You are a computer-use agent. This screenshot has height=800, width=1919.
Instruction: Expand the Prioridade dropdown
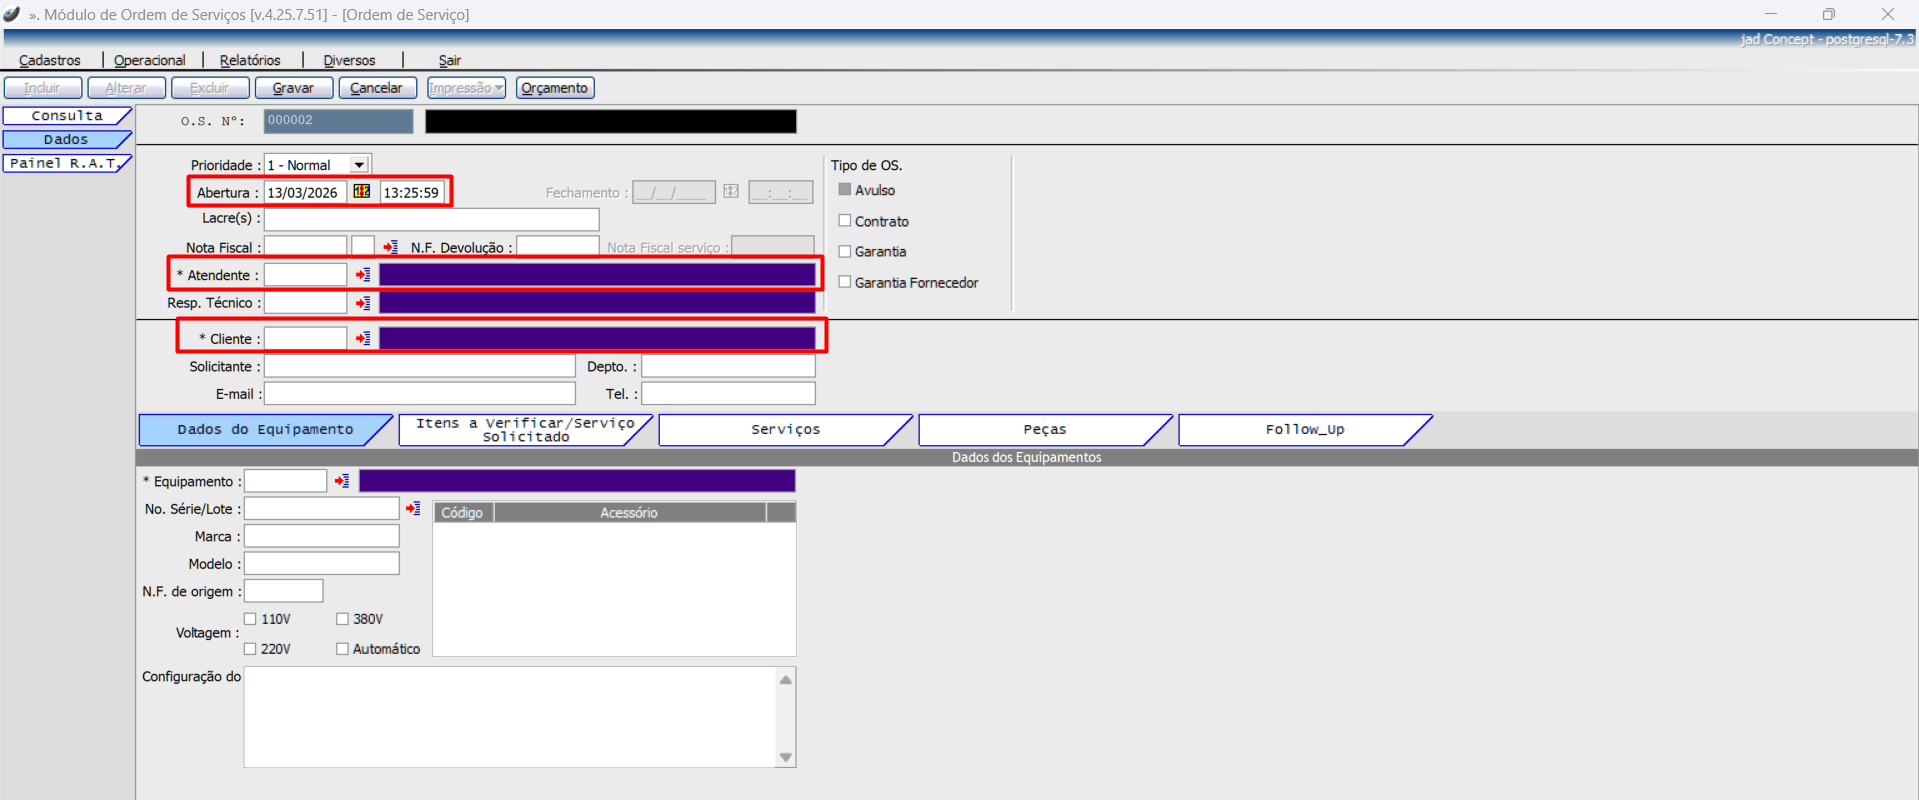359,165
